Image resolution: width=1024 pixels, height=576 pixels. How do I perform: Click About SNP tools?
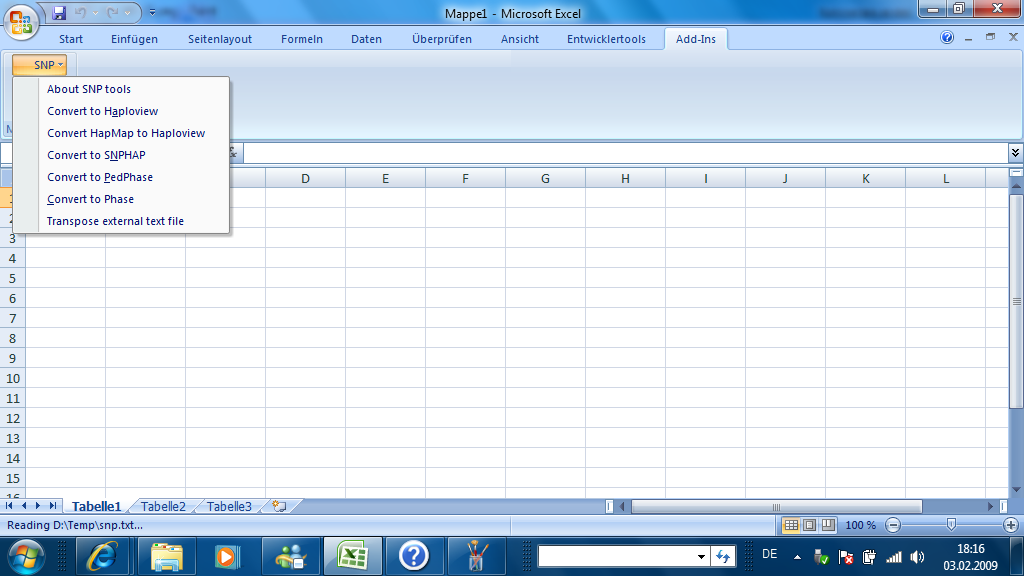(x=88, y=89)
